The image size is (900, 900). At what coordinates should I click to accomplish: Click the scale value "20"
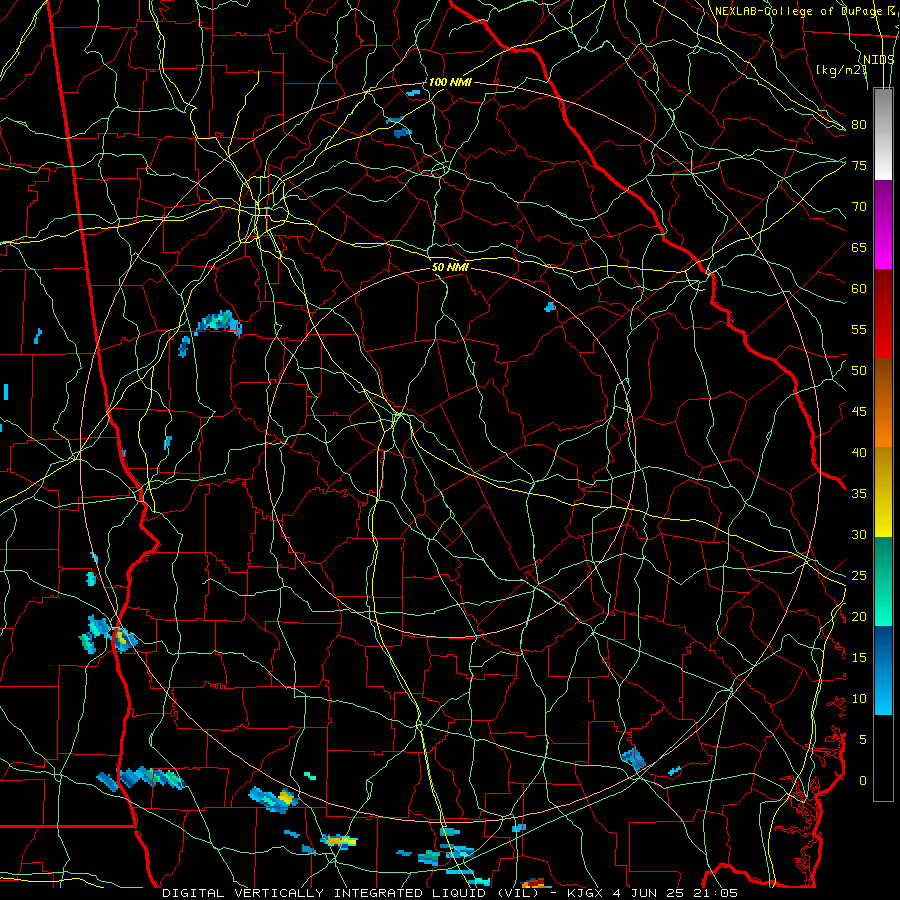(x=859, y=616)
